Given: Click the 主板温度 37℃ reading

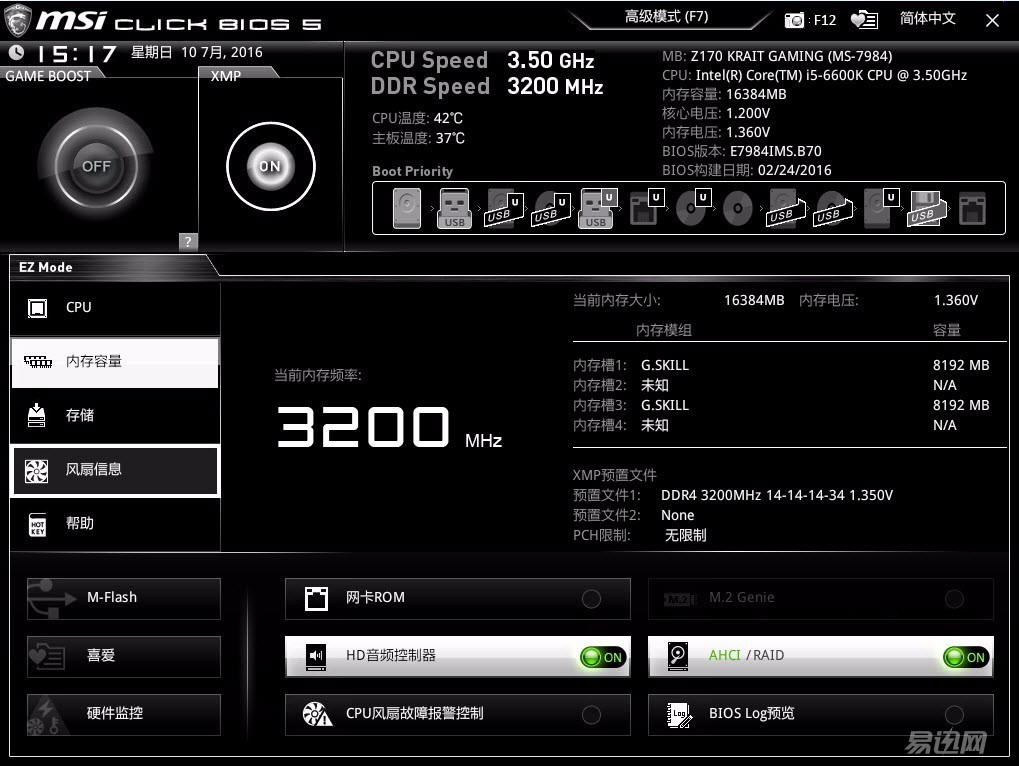Looking at the screenshot, I should [419, 138].
